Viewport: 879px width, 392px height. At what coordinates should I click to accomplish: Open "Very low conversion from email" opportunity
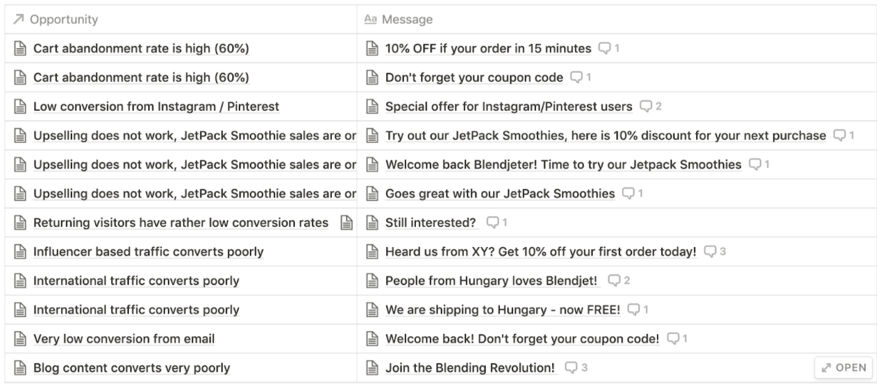tap(124, 339)
